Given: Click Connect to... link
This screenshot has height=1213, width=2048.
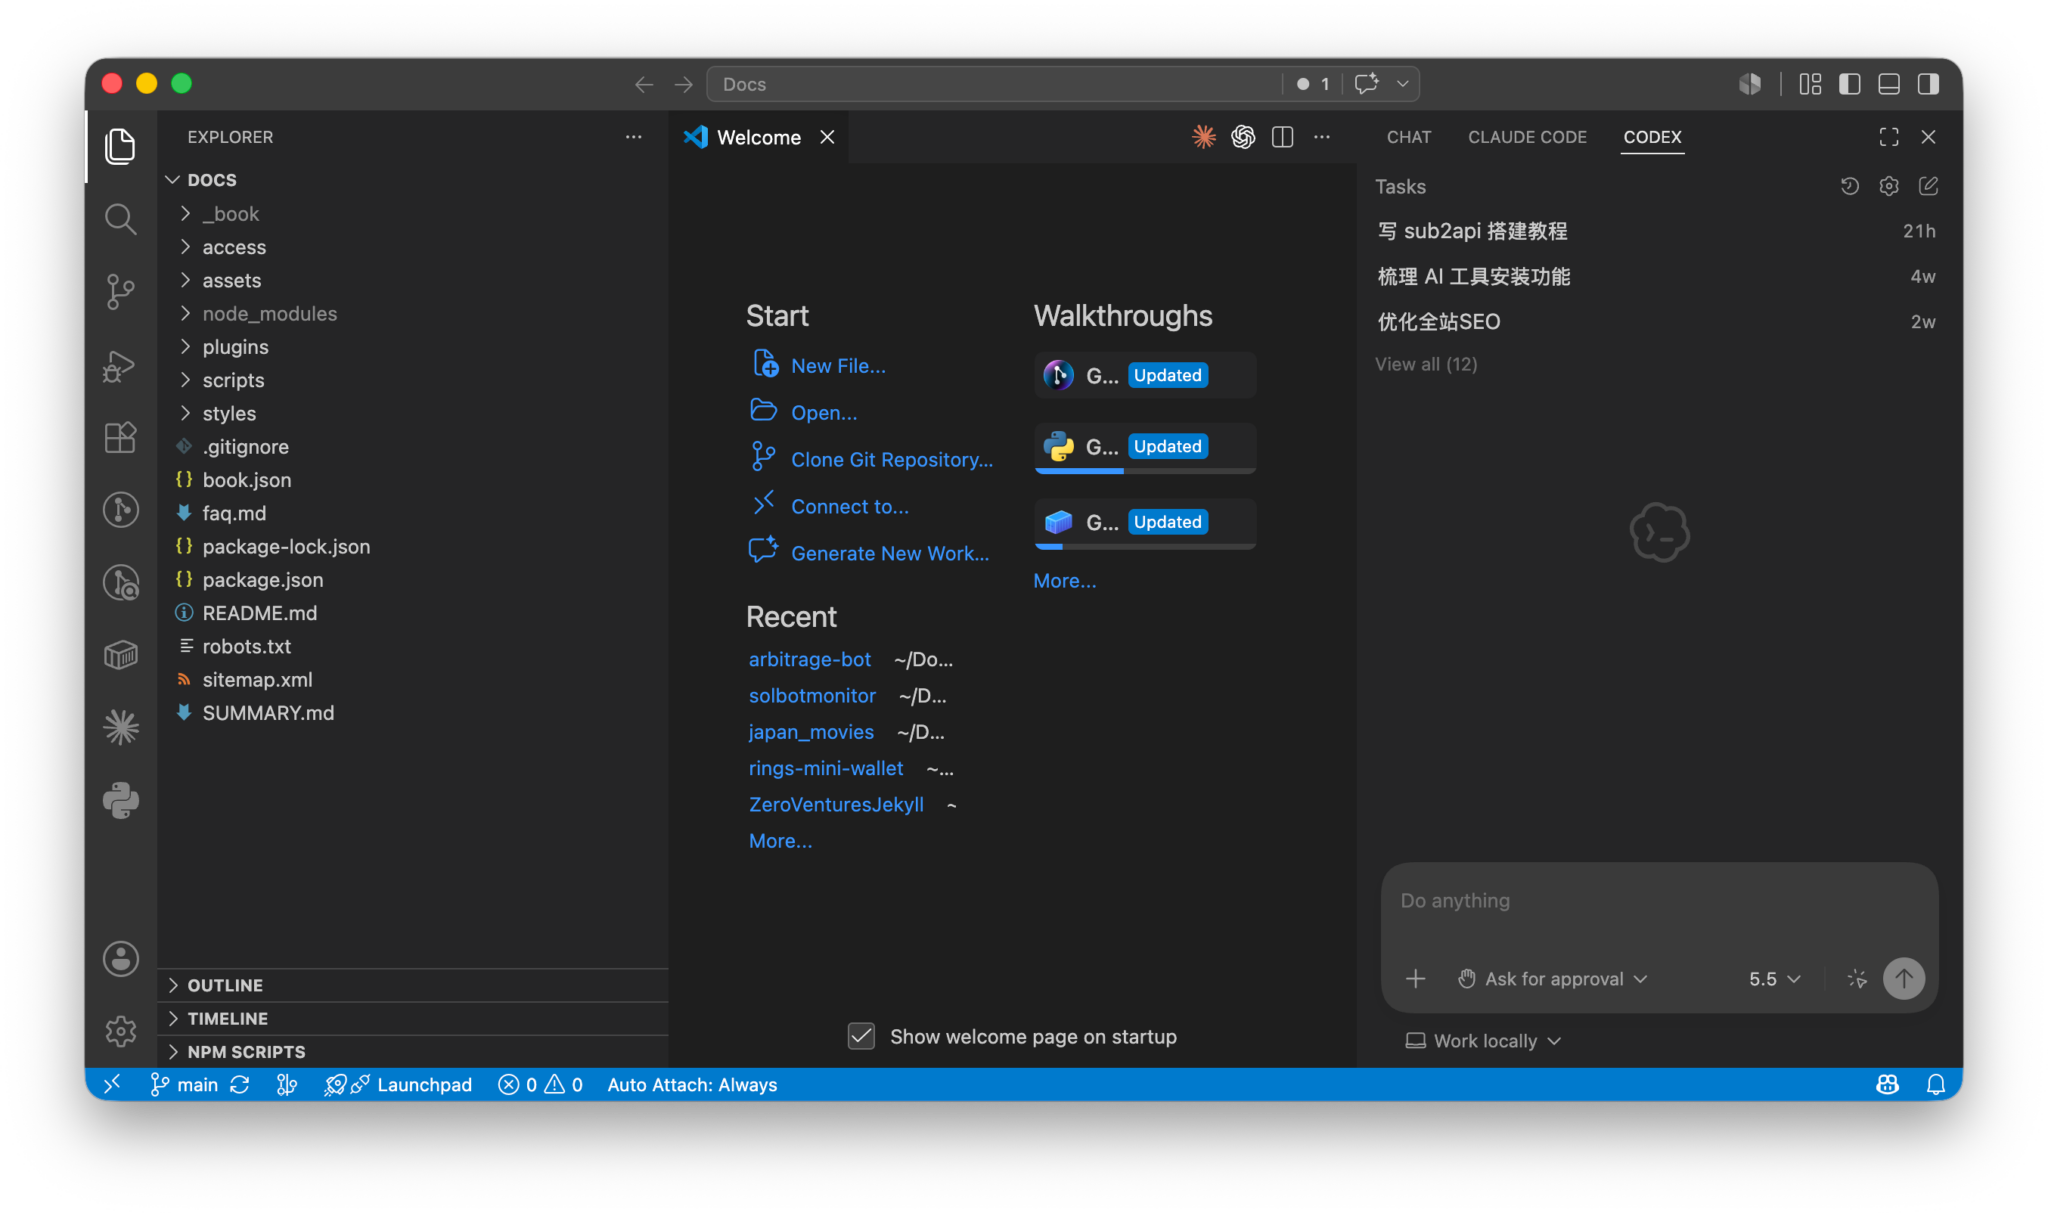Looking at the screenshot, I should [x=850, y=506].
